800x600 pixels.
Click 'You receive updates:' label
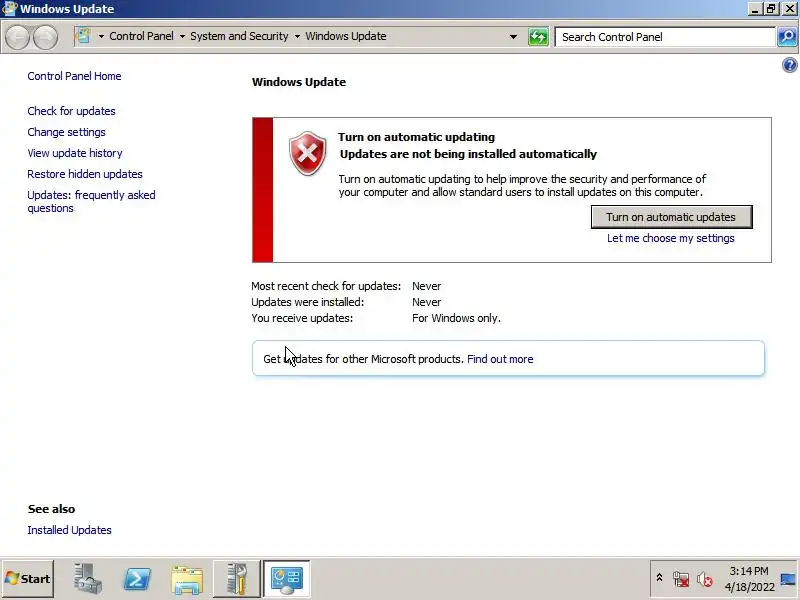pos(302,318)
